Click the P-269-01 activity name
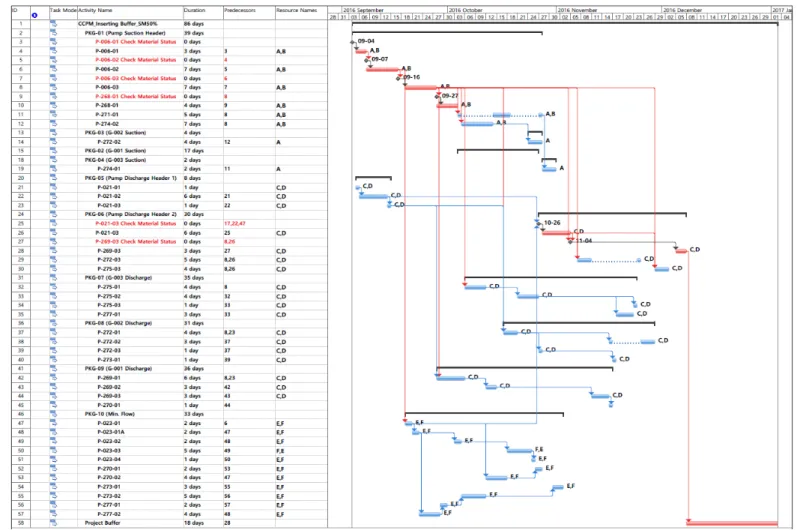This screenshot has width=797, height=530. [109, 378]
